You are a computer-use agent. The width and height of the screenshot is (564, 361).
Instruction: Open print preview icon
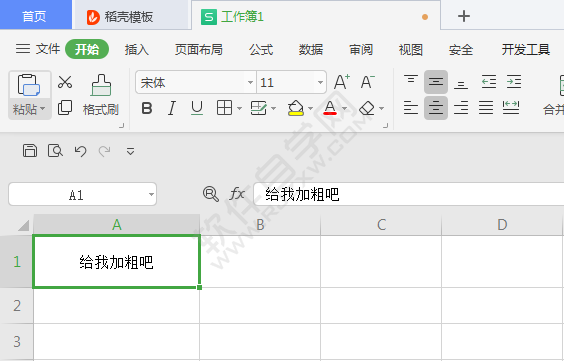point(55,151)
